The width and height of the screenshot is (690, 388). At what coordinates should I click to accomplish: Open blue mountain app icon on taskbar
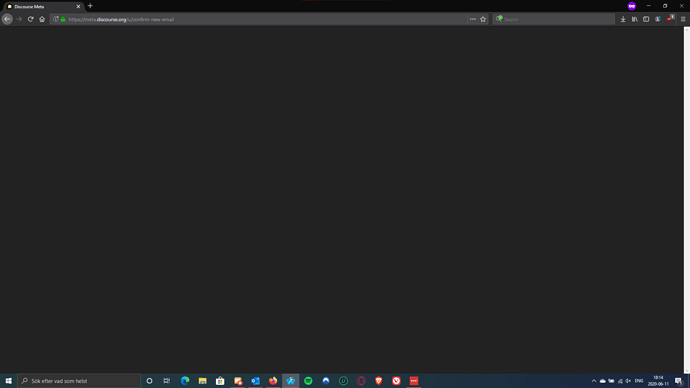pyautogui.click(x=326, y=381)
